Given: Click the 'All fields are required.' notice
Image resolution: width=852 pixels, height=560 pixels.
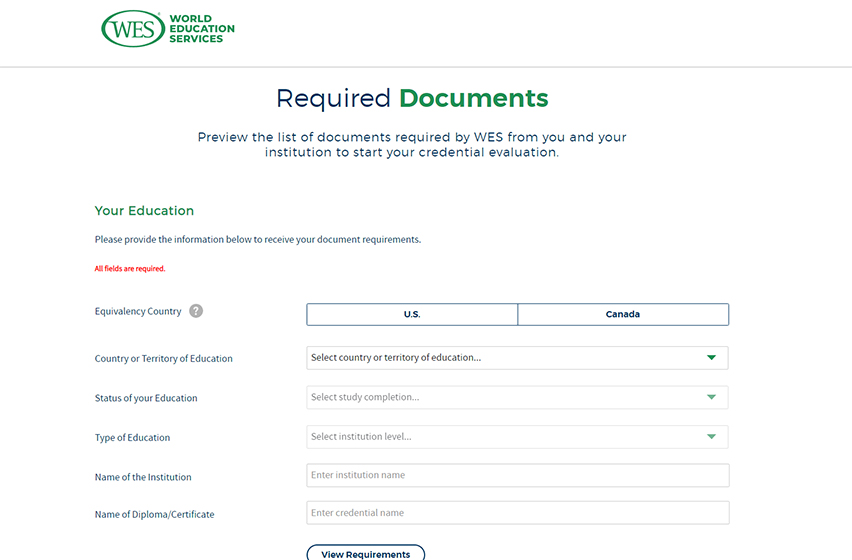Looking at the screenshot, I should pos(130,268).
